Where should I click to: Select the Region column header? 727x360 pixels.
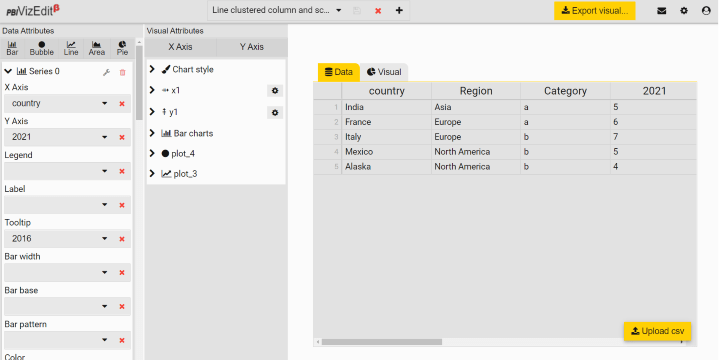476,91
